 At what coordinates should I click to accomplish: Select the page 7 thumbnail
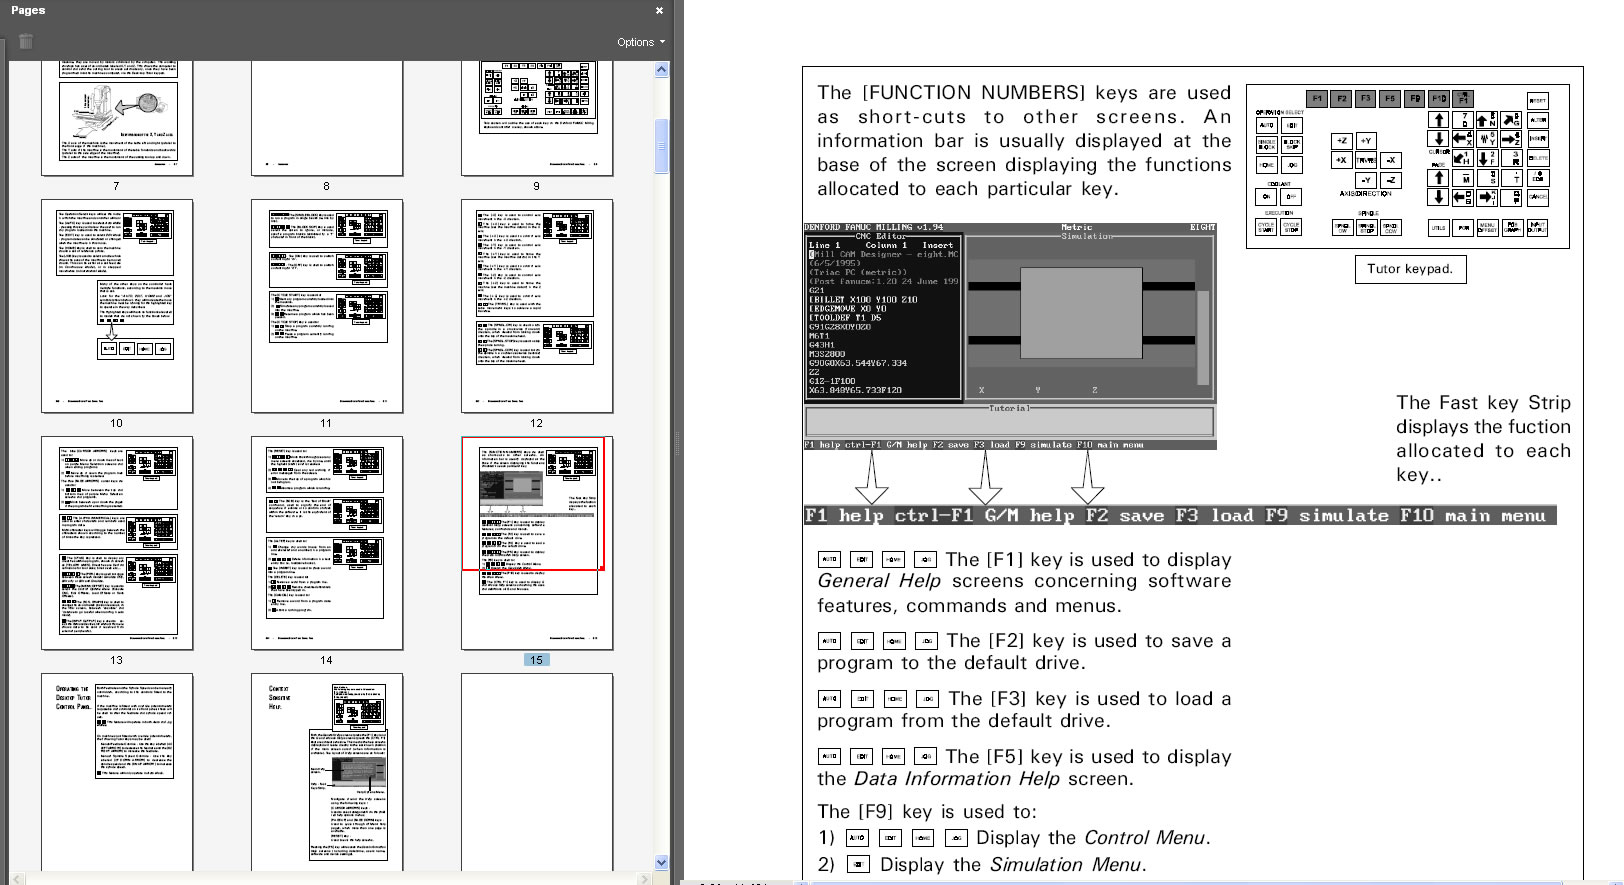(117, 118)
